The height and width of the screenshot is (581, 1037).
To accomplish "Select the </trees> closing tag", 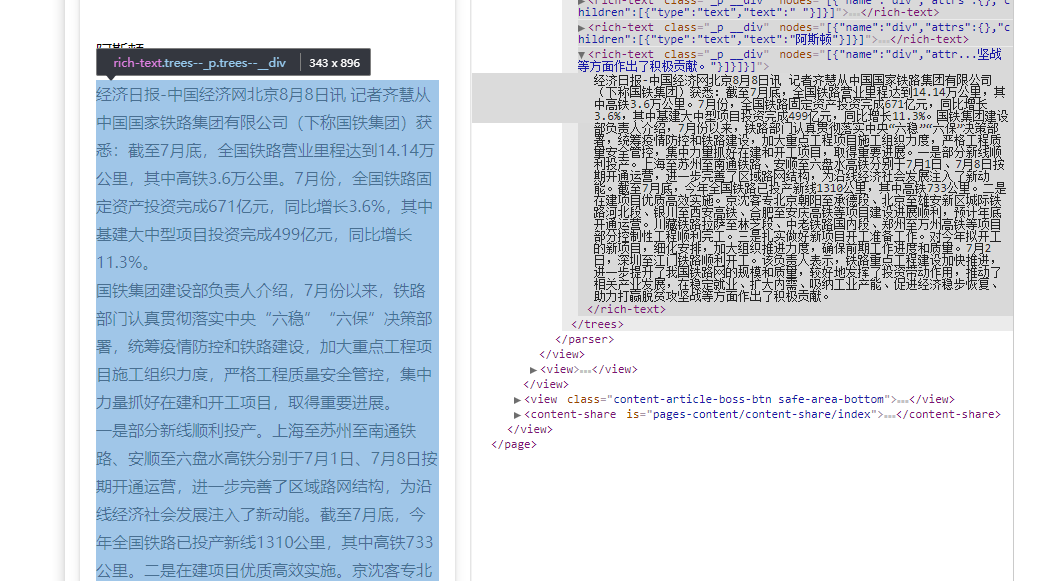I will coord(597,324).
